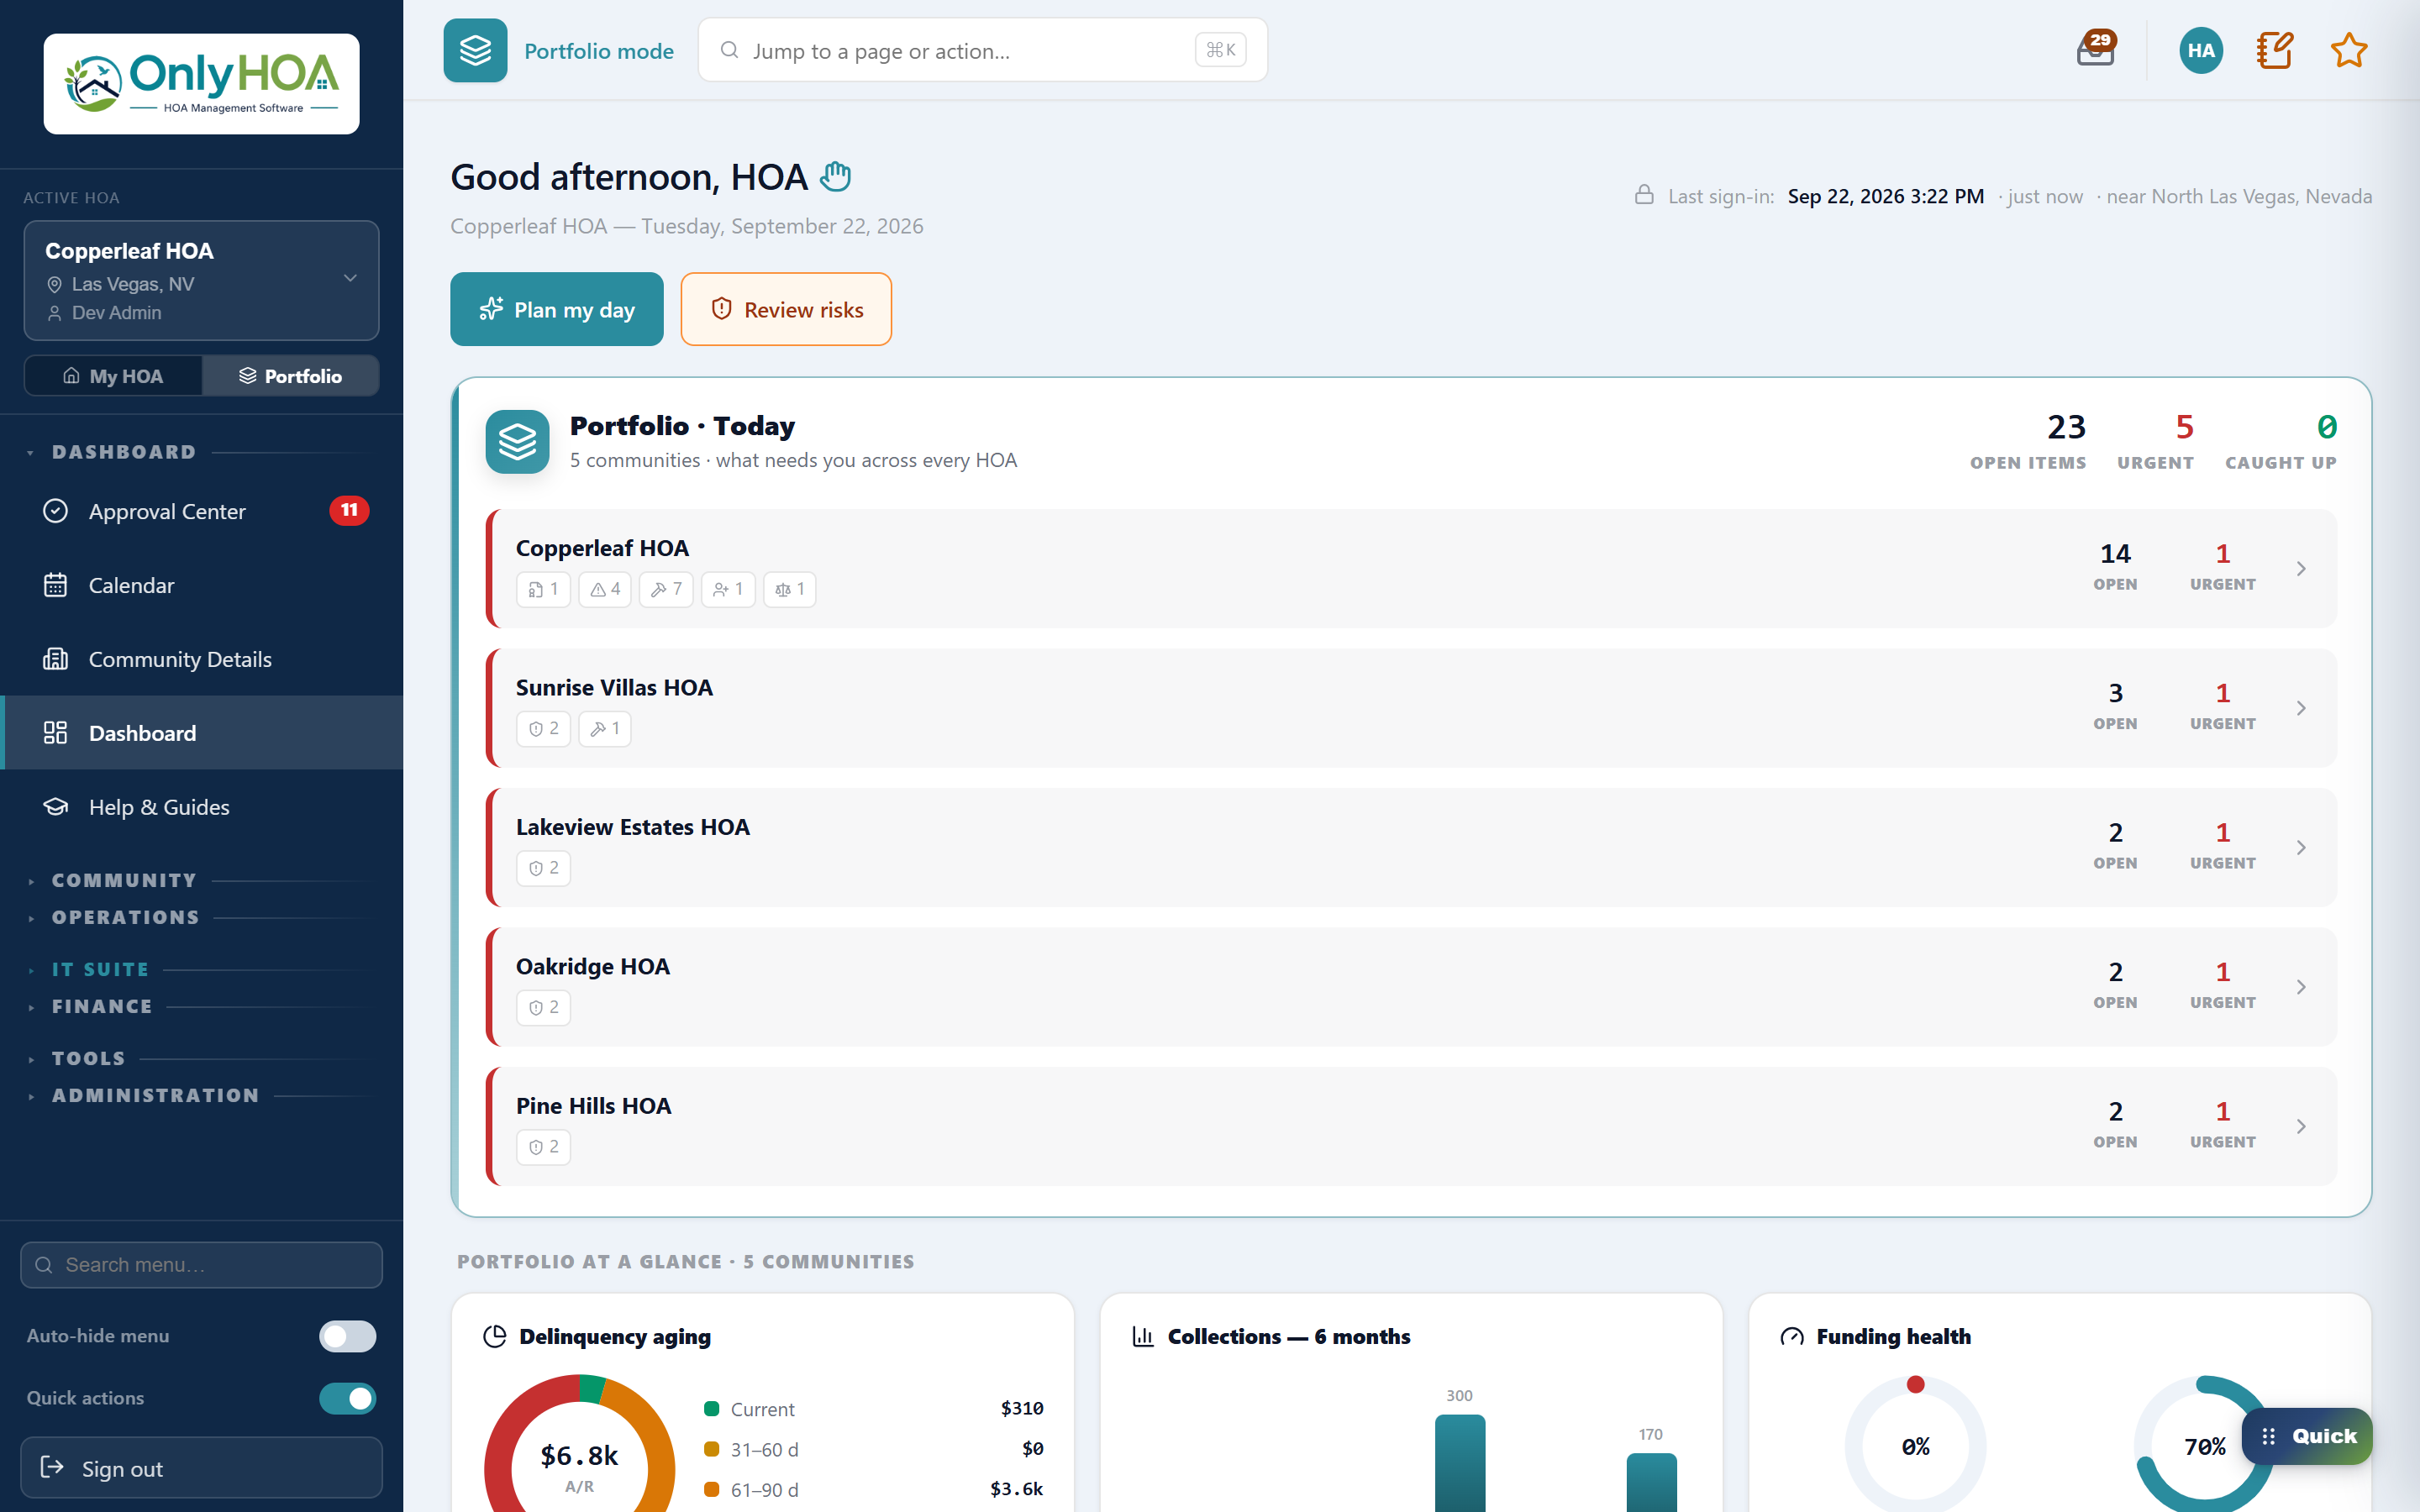
Task: Click Lakeview Estates shield badge with 2
Action: [543, 868]
